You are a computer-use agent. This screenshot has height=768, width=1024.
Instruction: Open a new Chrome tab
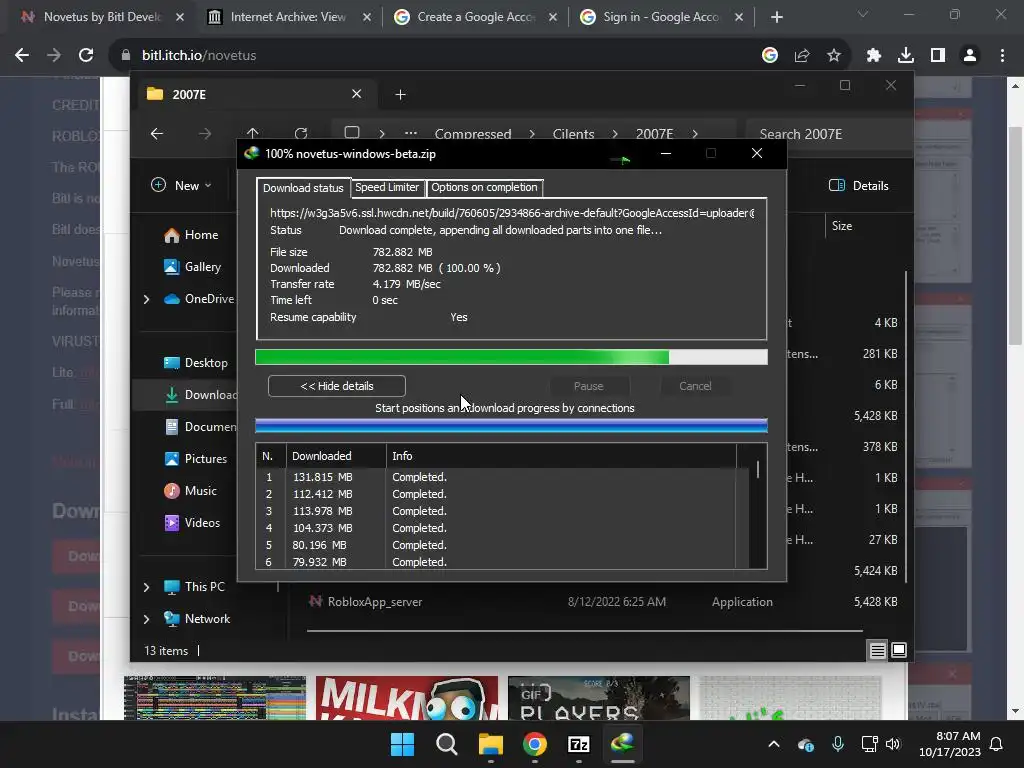click(x=776, y=18)
